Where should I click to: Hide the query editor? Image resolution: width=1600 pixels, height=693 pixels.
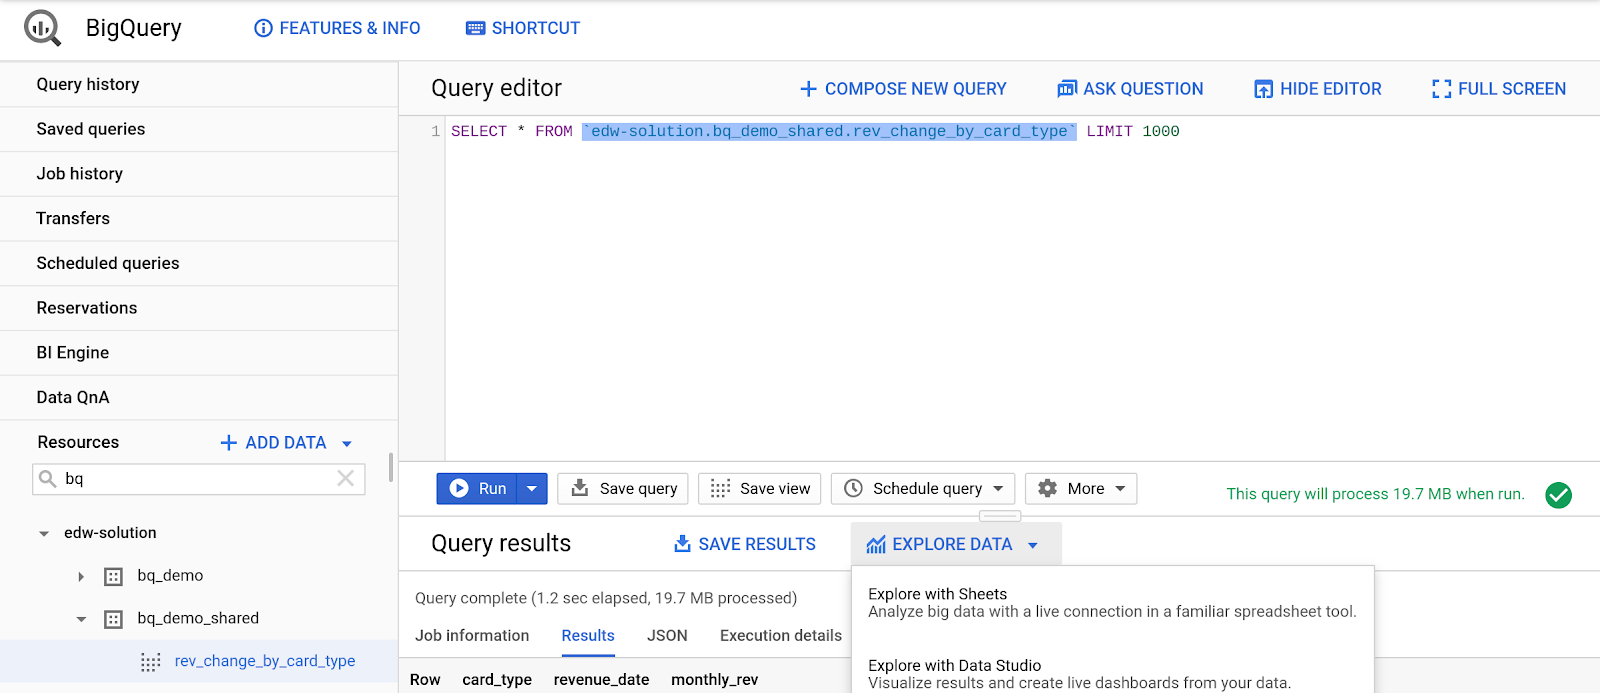click(x=1318, y=89)
